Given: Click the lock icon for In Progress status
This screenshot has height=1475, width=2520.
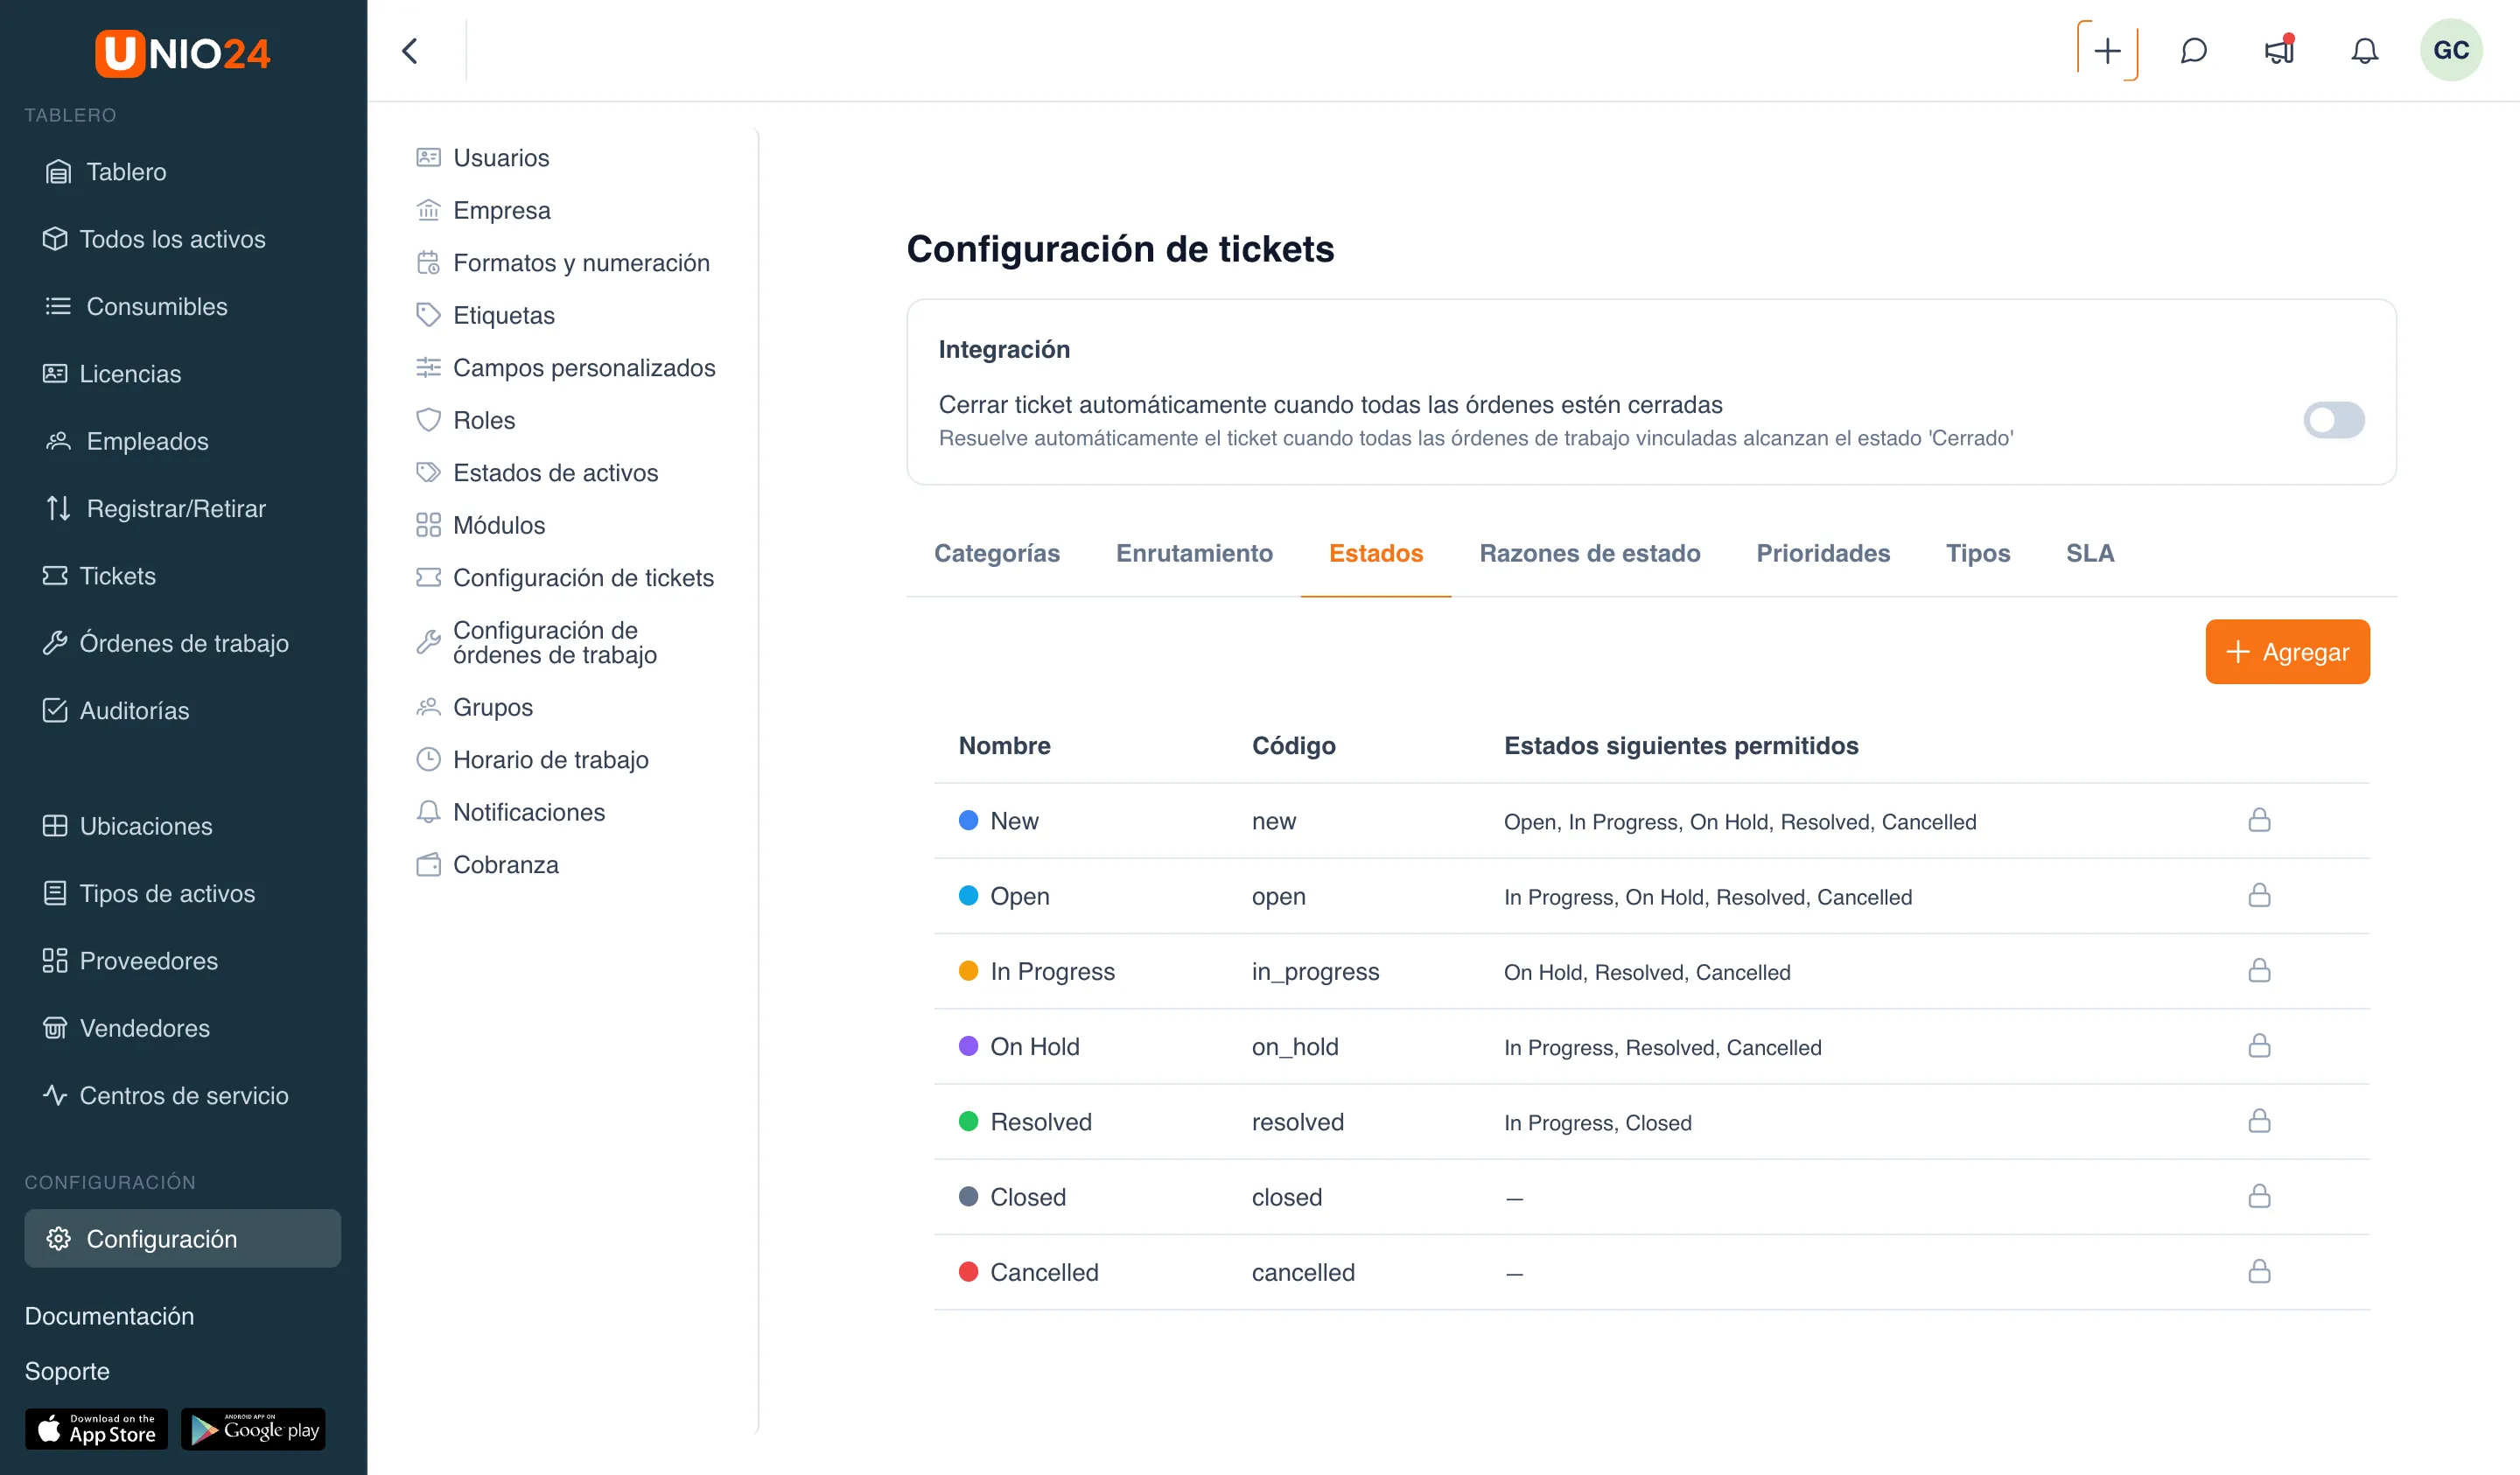Looking at the screenshot, I should tap(2259, 970).
